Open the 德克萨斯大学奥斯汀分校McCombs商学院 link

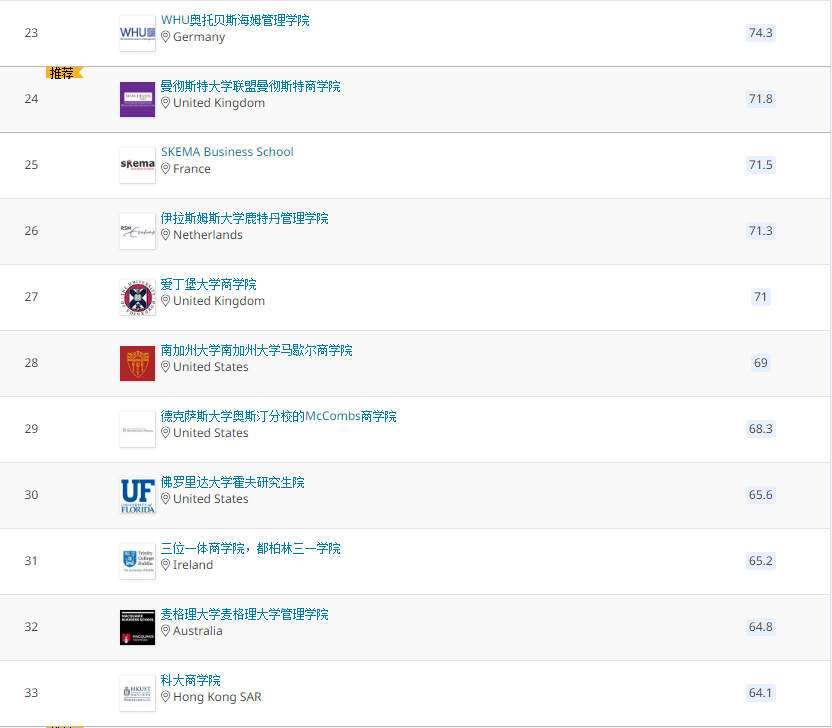(279, 416)
